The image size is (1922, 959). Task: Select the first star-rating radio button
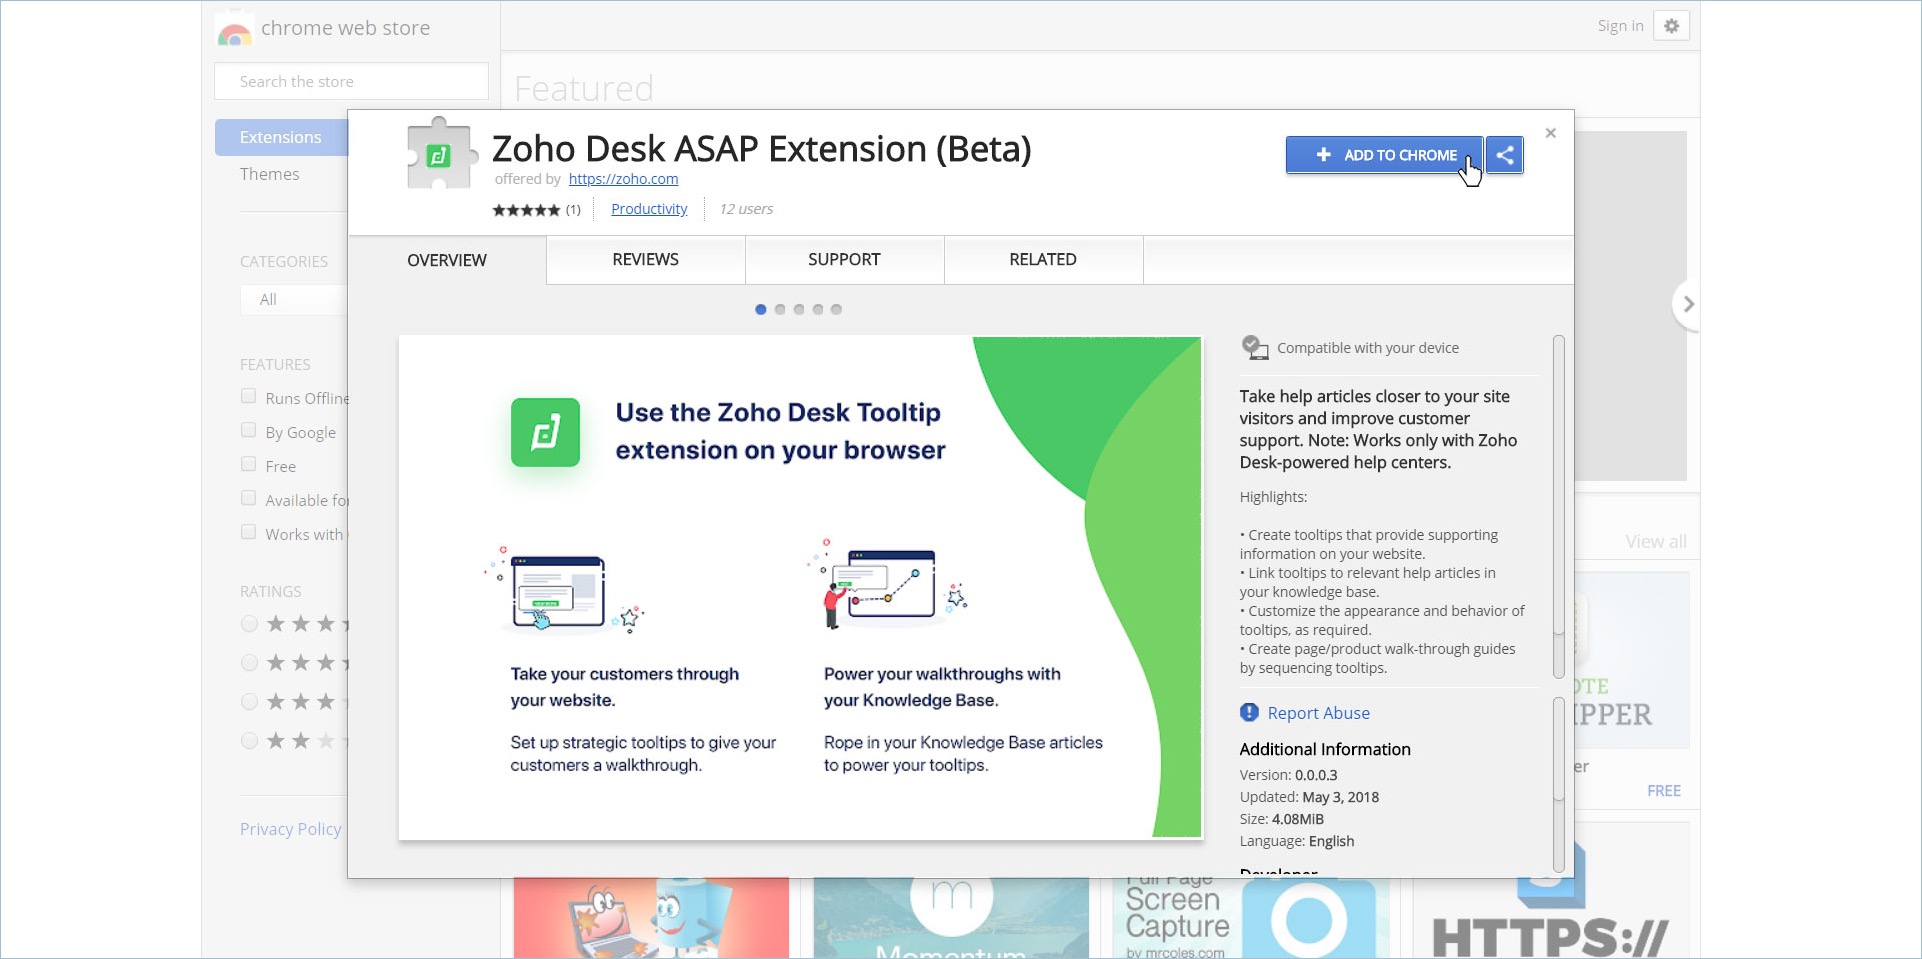pos(250,624)
